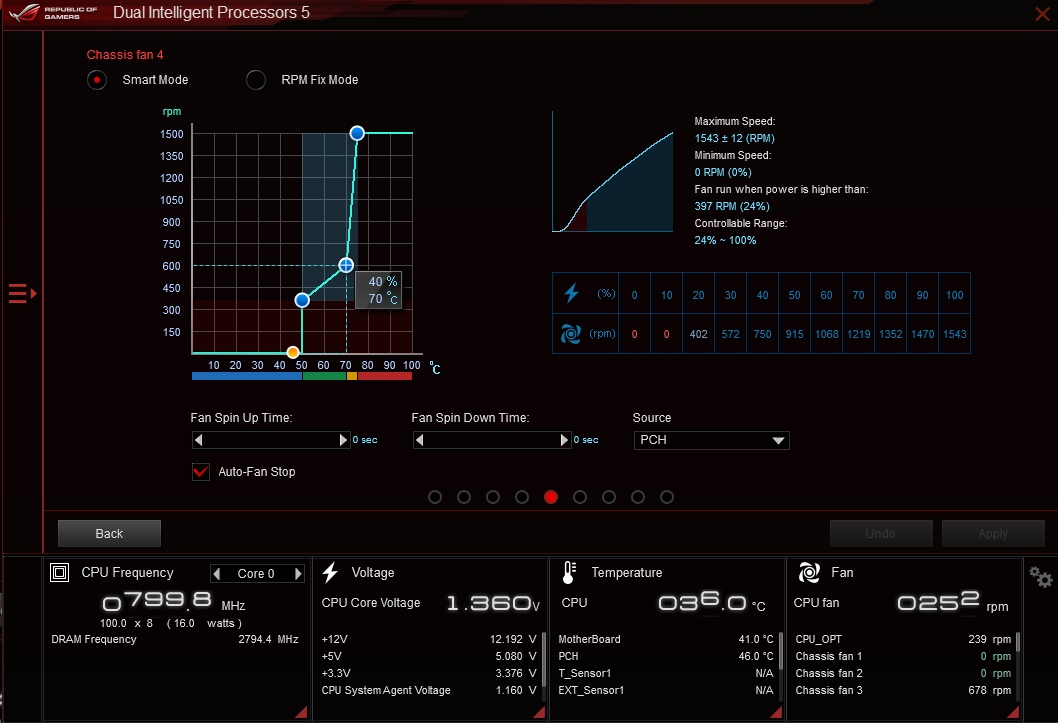Click the "1543 ± 12 (RPM)" maximum speed value
This screenshot has height=723, width=1058.
(734, 138)
